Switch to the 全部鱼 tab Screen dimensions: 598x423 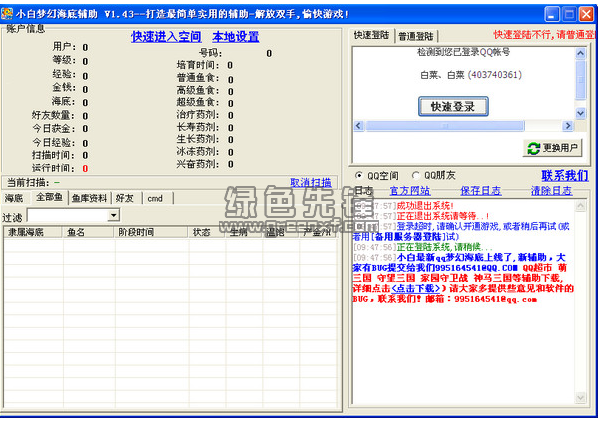pyautogui.click(x=49, y=197)
